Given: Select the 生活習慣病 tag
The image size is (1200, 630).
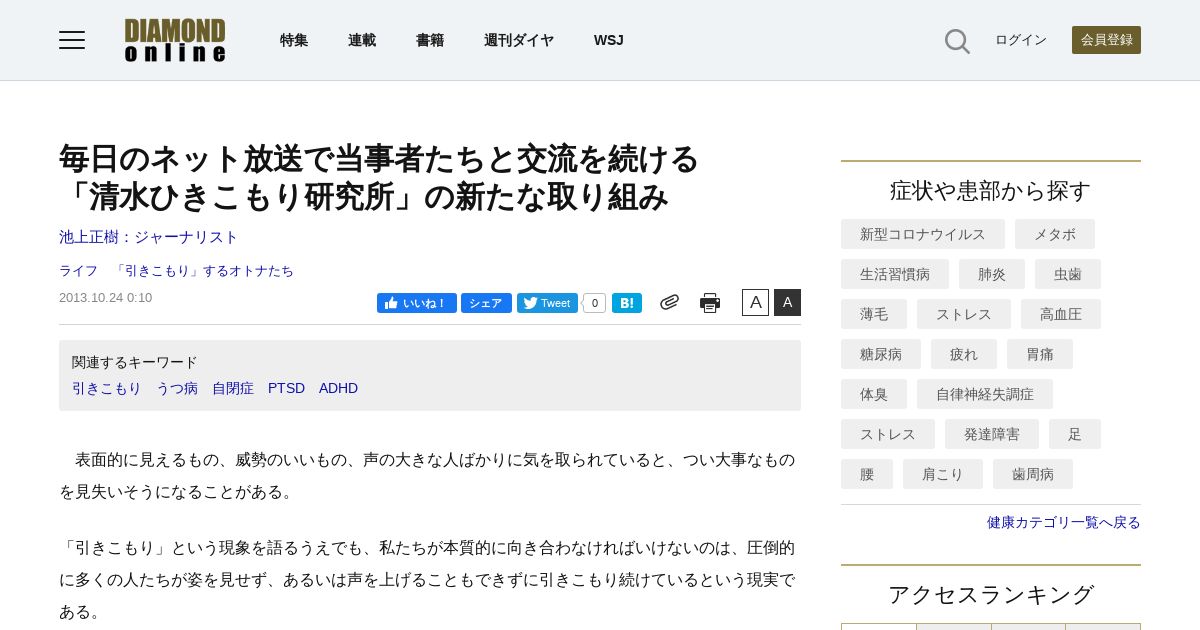Looking at the screenshot, I should tap(895, 274).
